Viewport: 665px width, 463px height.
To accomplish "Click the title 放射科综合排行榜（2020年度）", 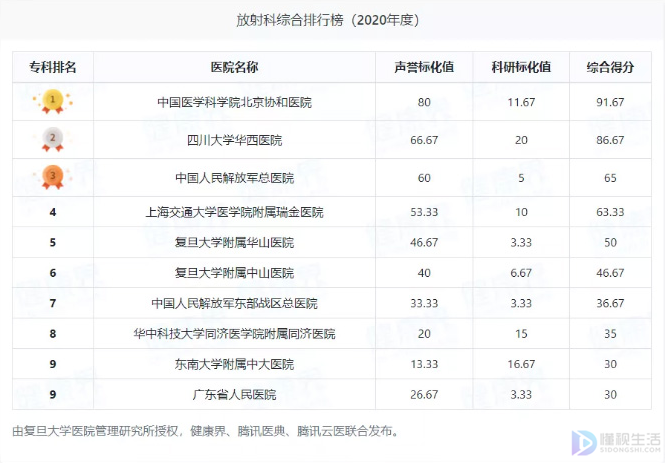I will click(x=328, y=20).
